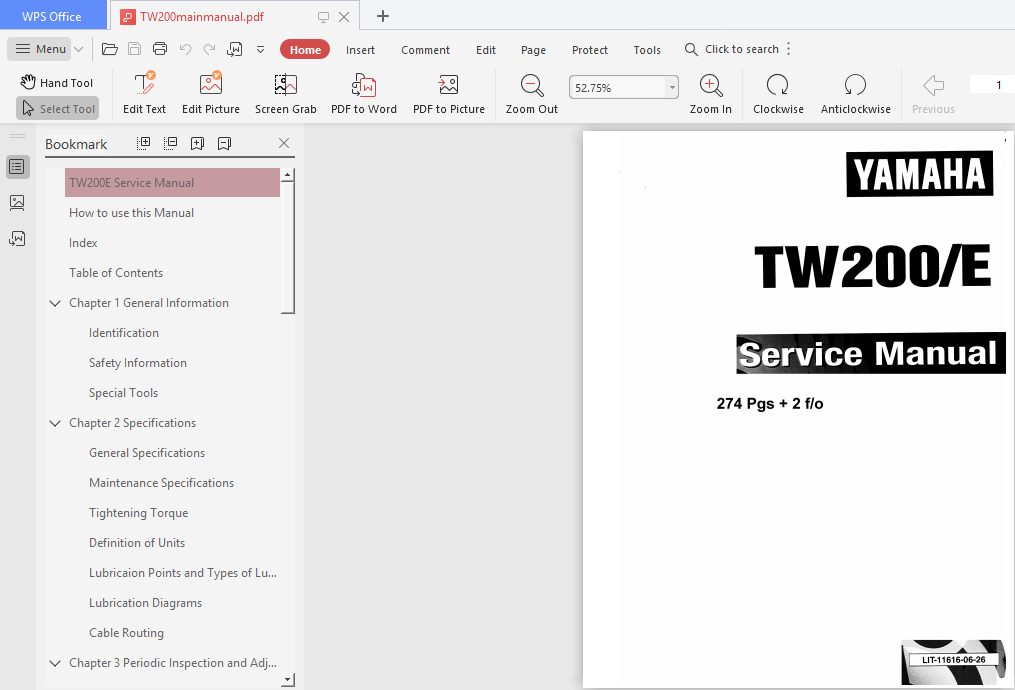Click the 52.75% zoom field
The width and height of the screenshot is (1015, 690).
[617, 87]
